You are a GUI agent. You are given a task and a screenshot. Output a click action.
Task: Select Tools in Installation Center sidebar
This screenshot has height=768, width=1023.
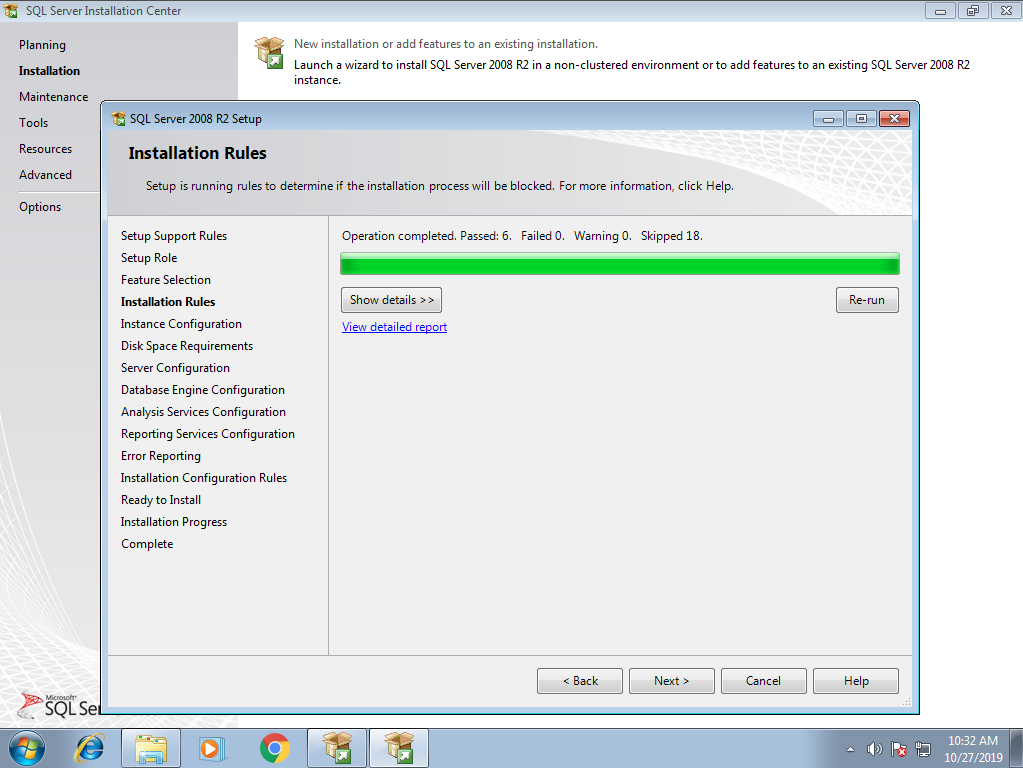click(x=33, y=123)
